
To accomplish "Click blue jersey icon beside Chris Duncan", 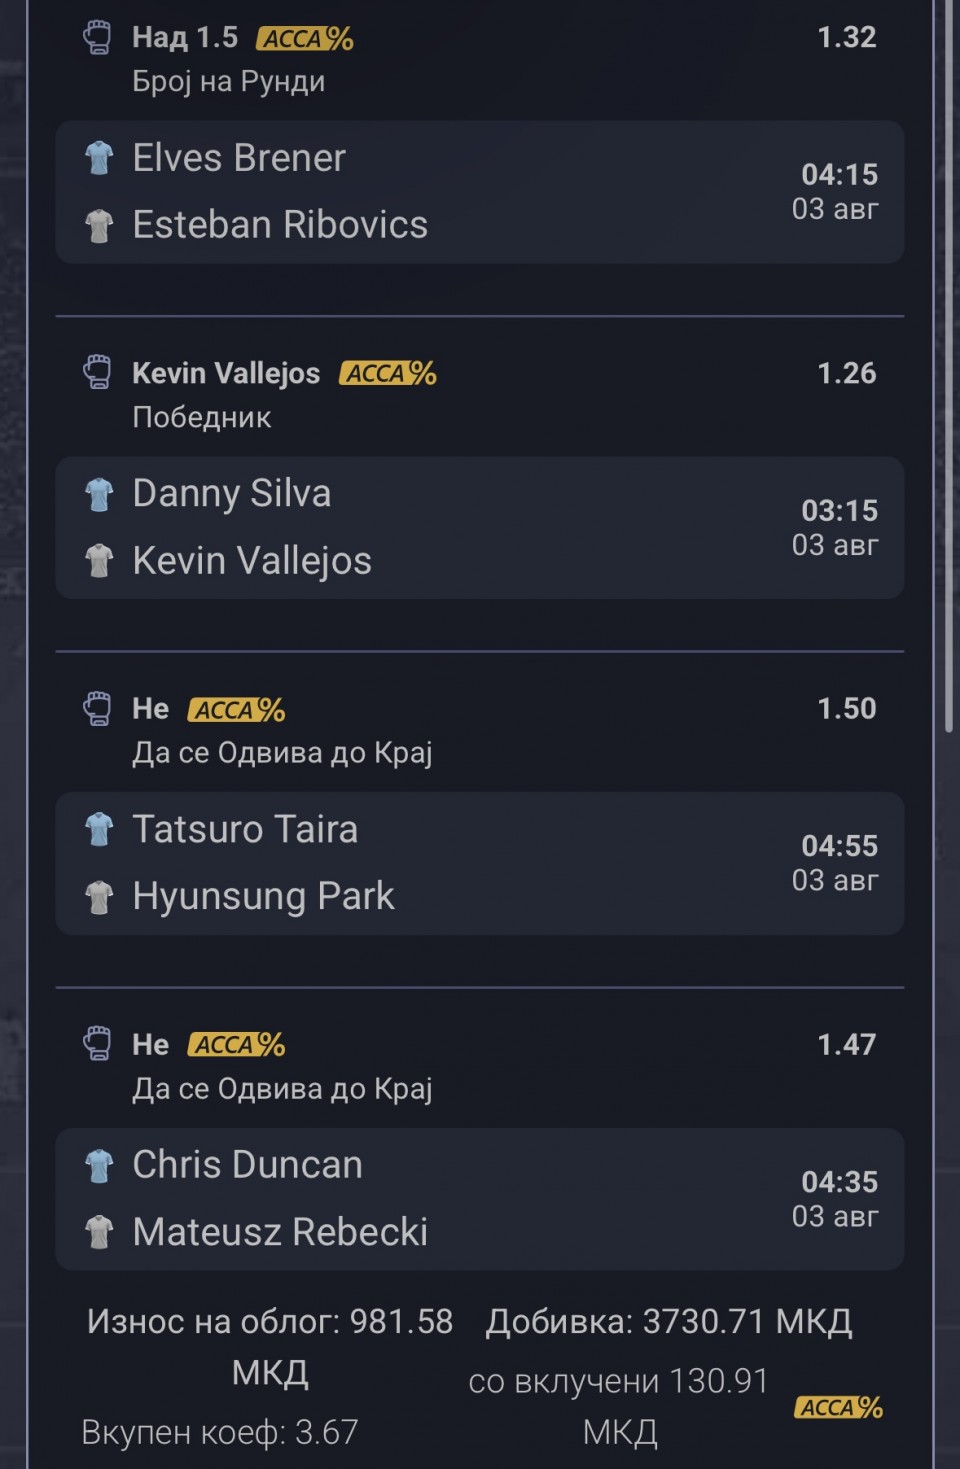I will pyautogui.click(x=99, y=1165).
